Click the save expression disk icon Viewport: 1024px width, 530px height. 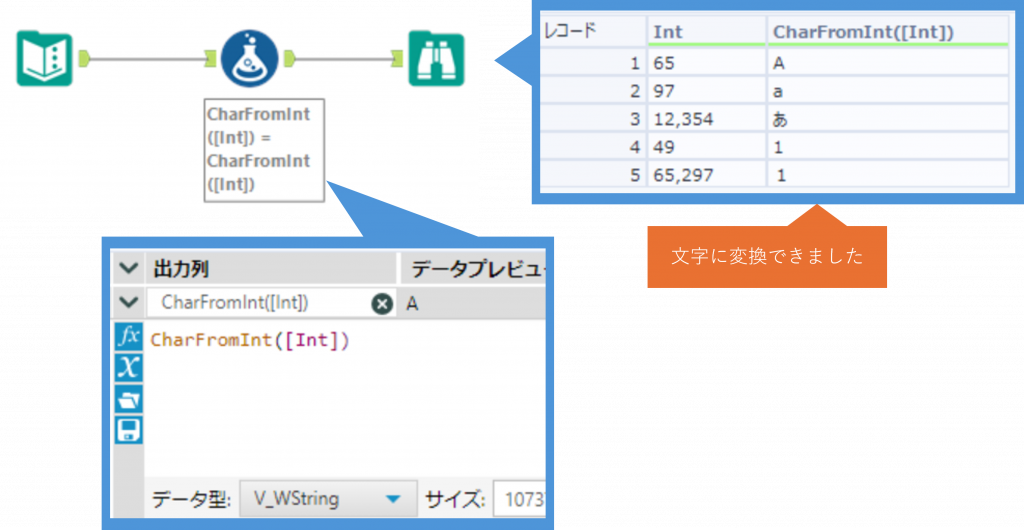coord(130,429)
